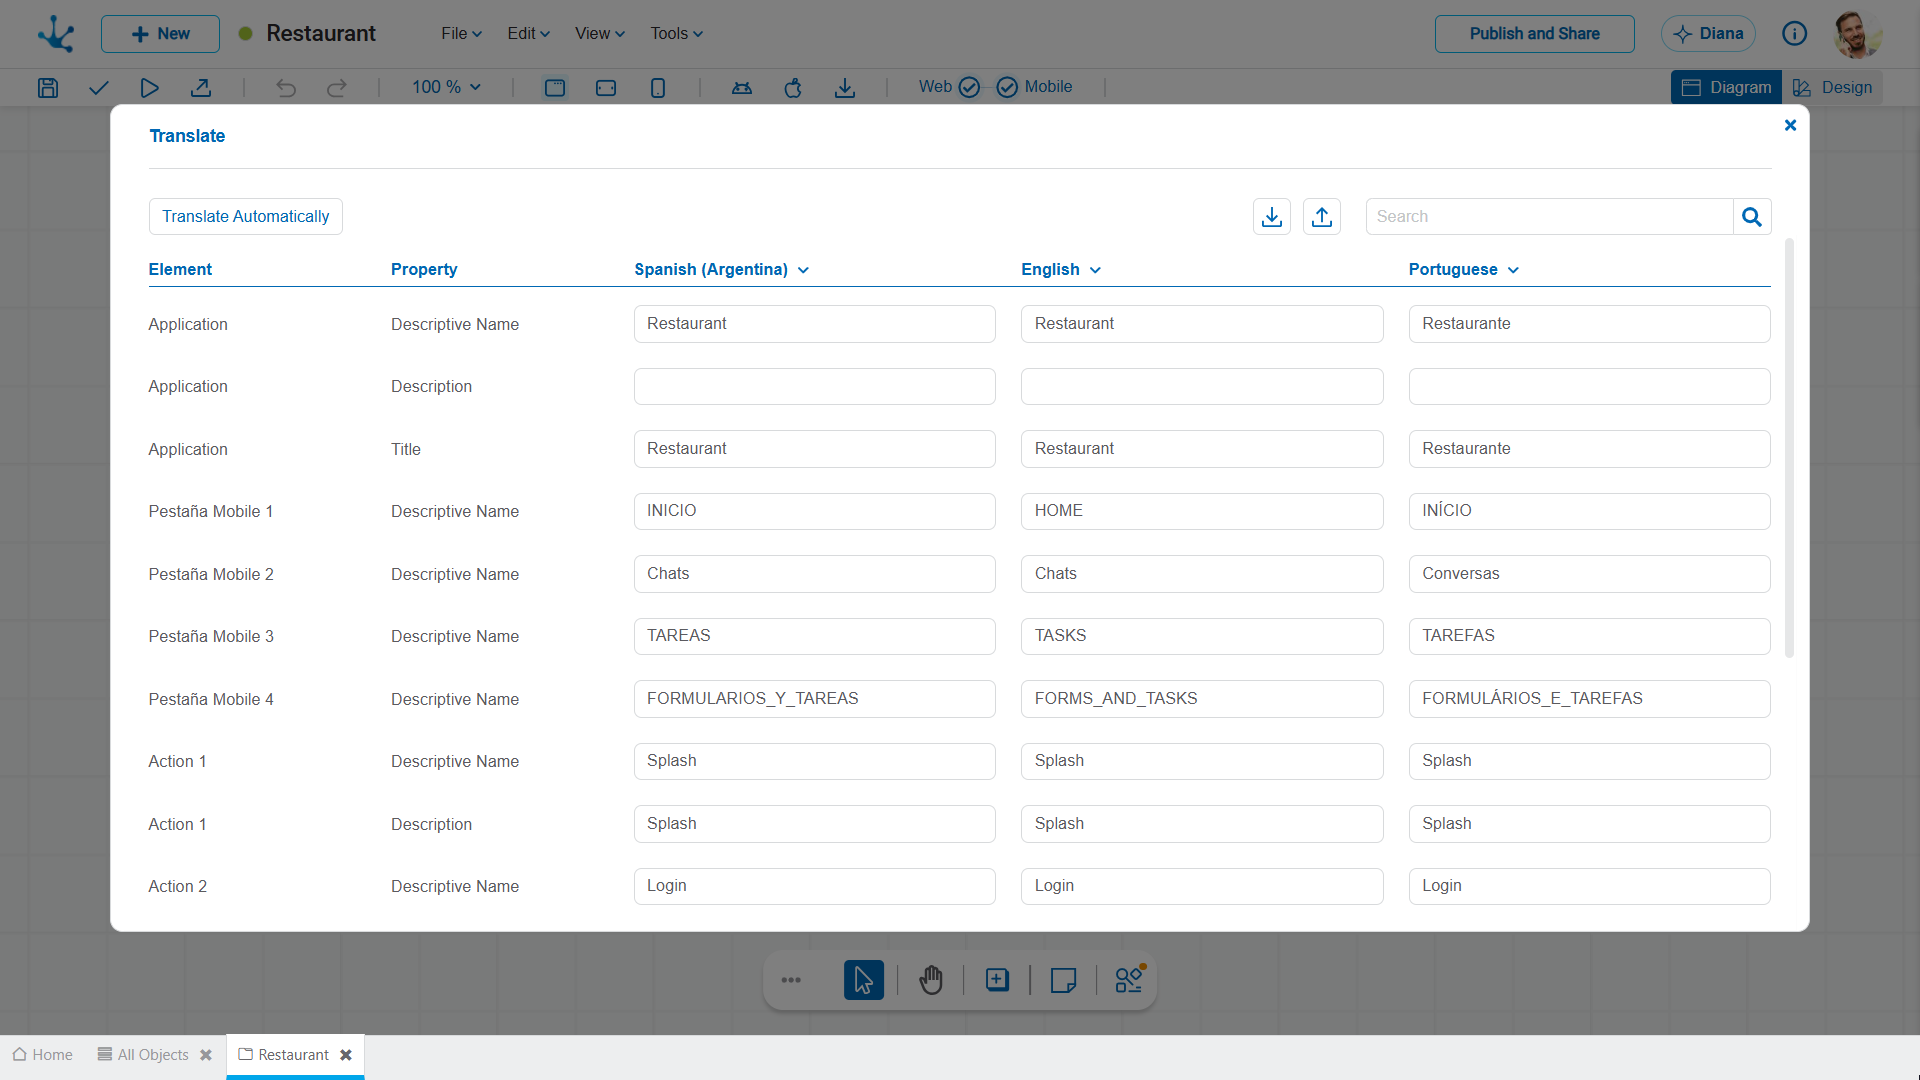Click the toolbar download icon next to Apple
The image size is (1920, 1080).
pos(845,88)
